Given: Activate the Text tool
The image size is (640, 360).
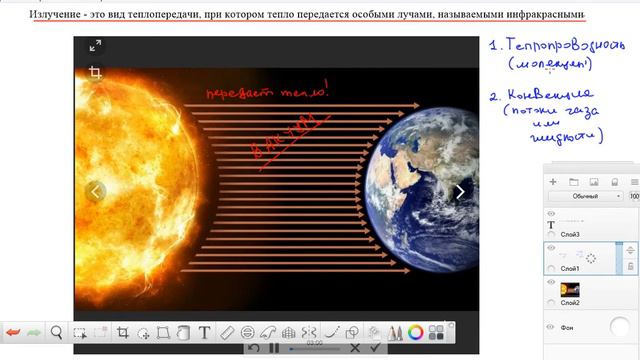Looking at the screenshot, I should pyautogui.click(x=204, y=333).
